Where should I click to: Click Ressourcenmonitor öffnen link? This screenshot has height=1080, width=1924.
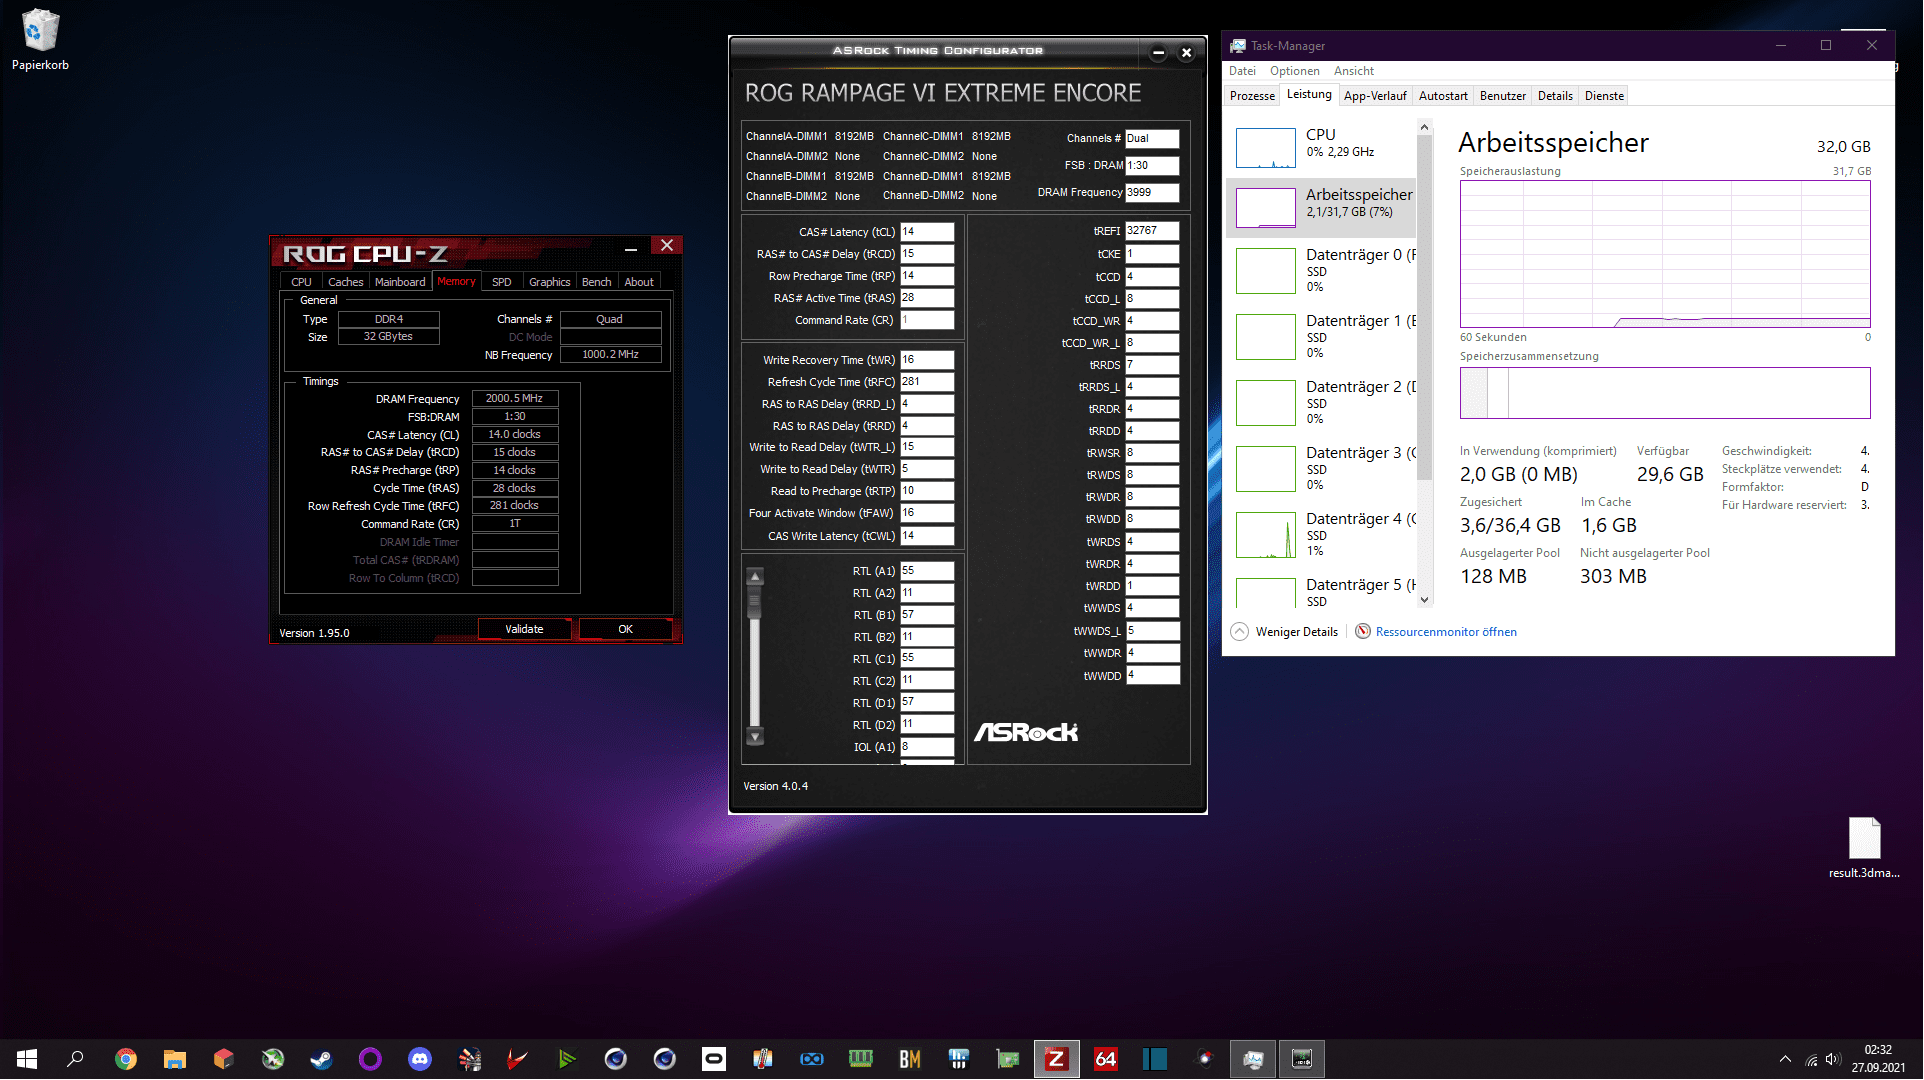coord(1446,632)
